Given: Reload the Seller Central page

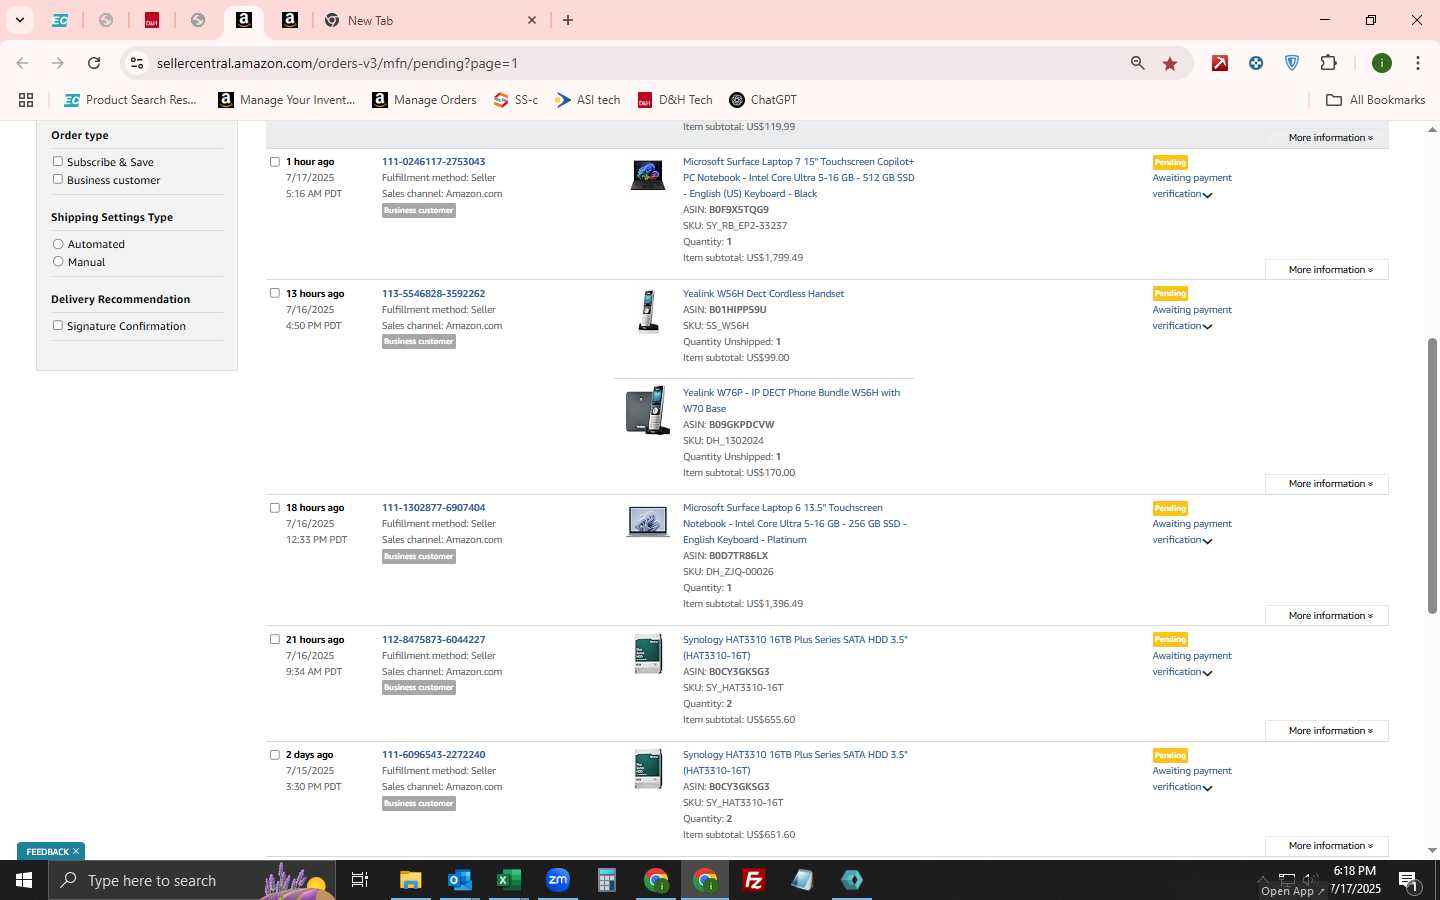Looking at the screenshot, I should pos(94,63).
